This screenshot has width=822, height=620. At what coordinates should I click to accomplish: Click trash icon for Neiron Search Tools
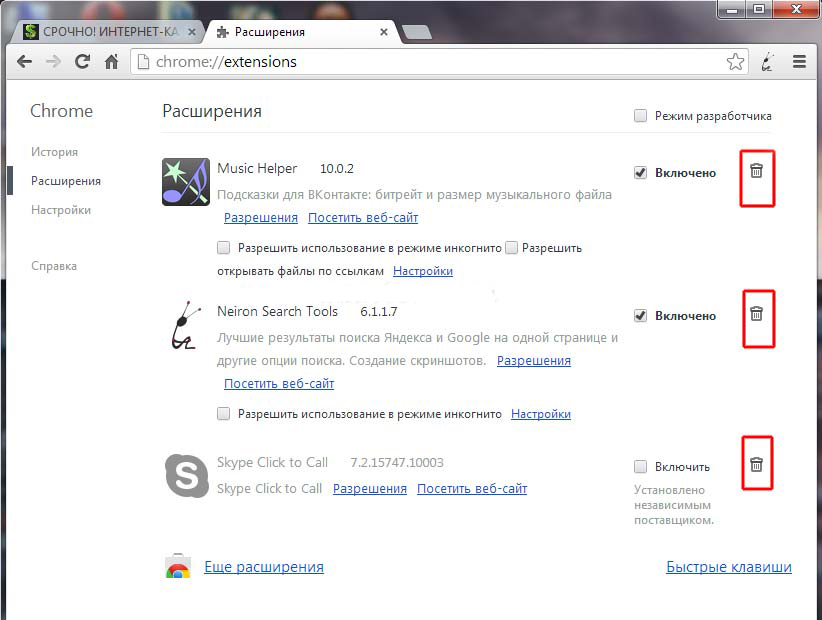[x=756, y=314]
